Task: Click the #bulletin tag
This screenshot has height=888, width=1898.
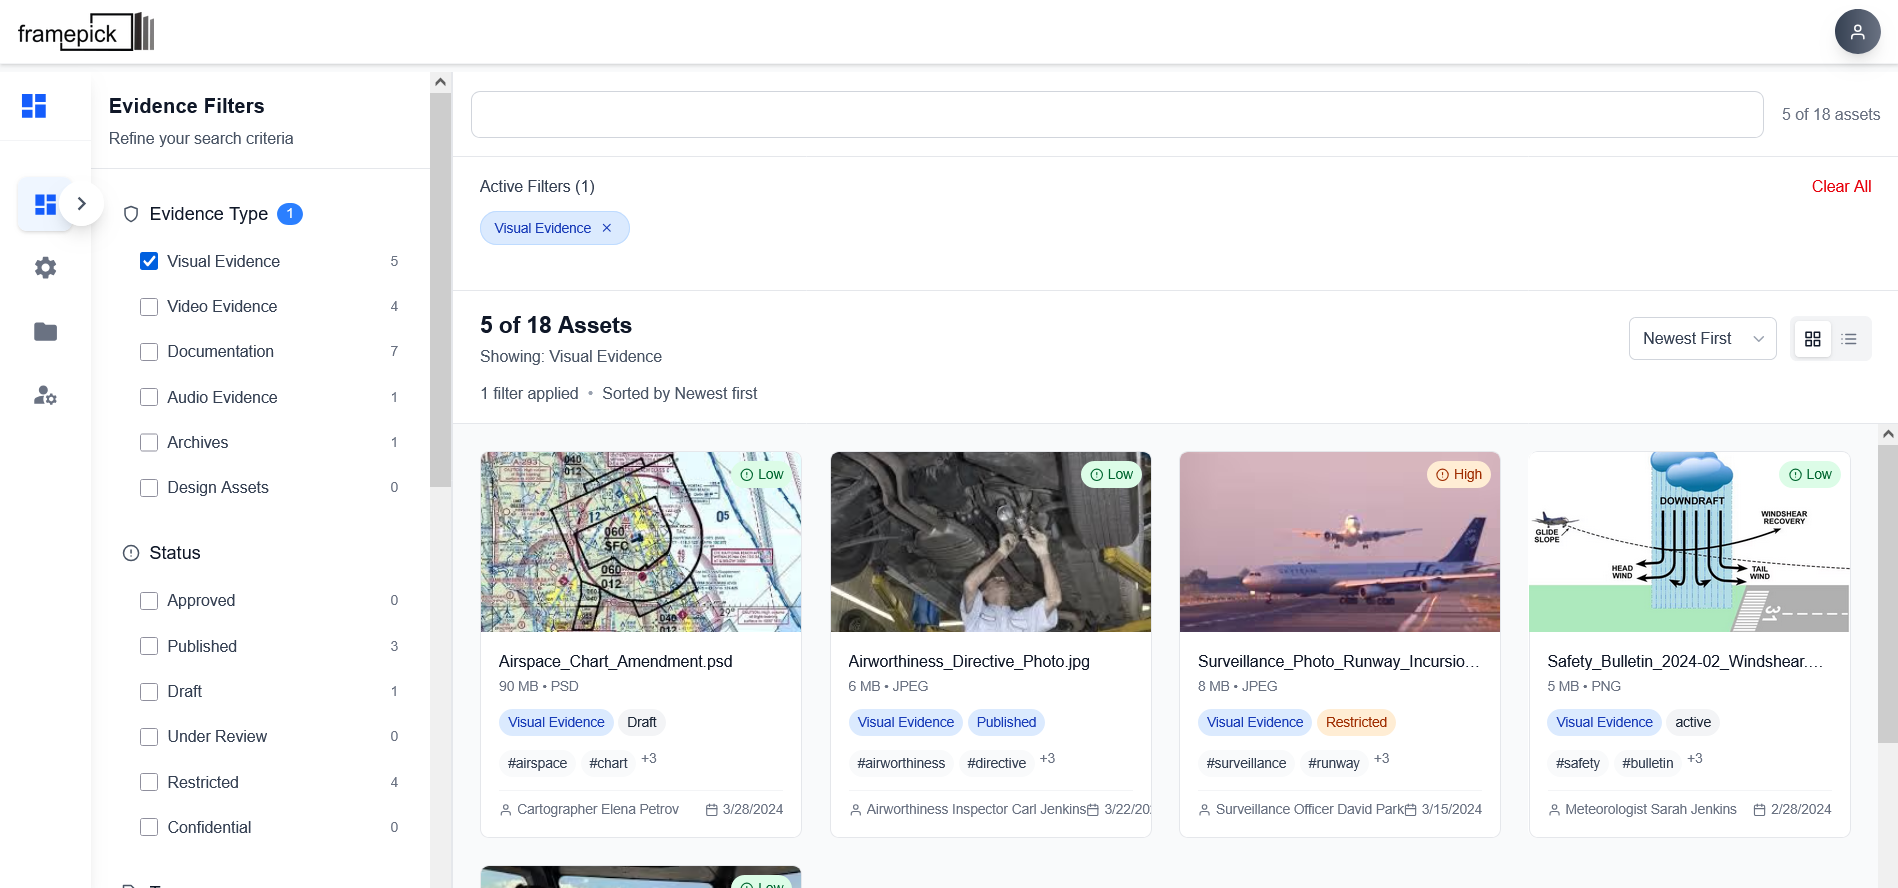Action: [1647, 763]
